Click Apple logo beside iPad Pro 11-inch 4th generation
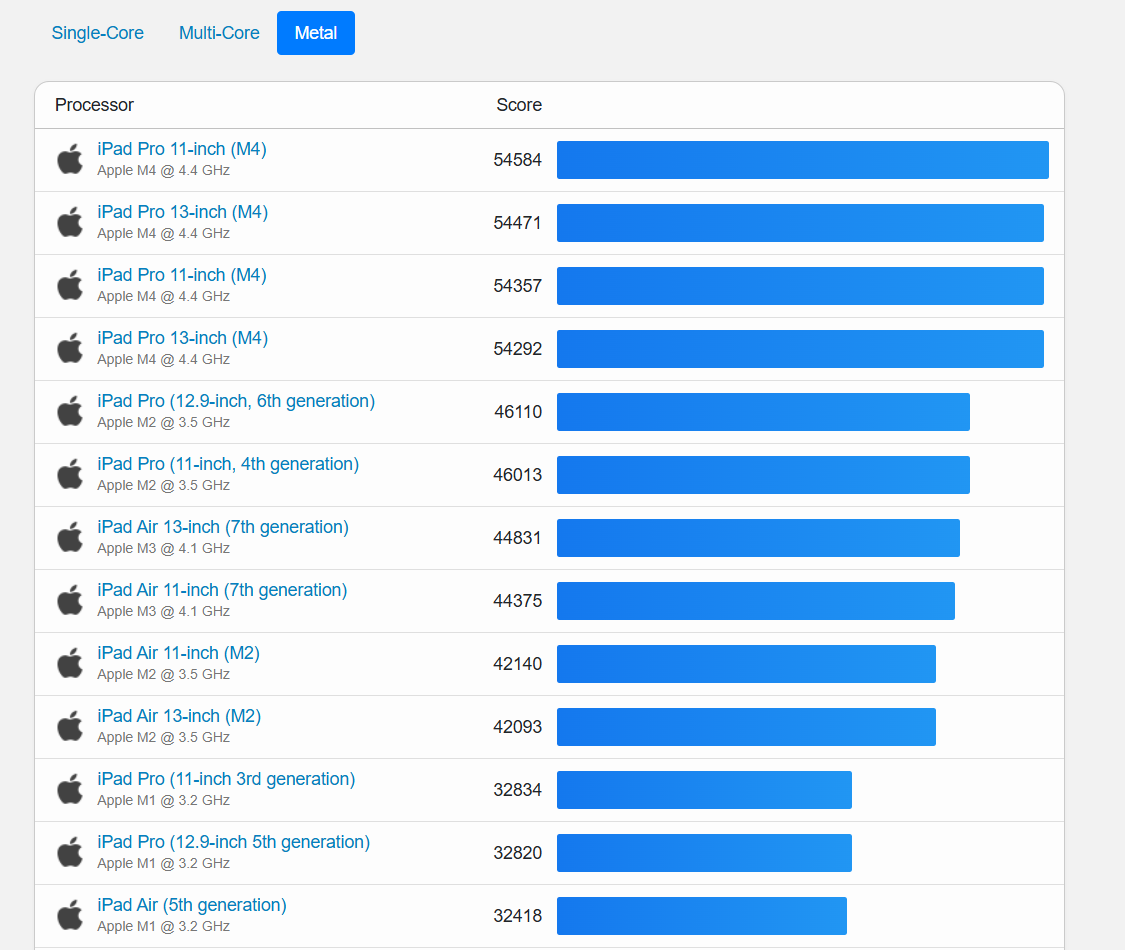The width and height of the screenshot is (1125, 950). click(x=70, y=474)
